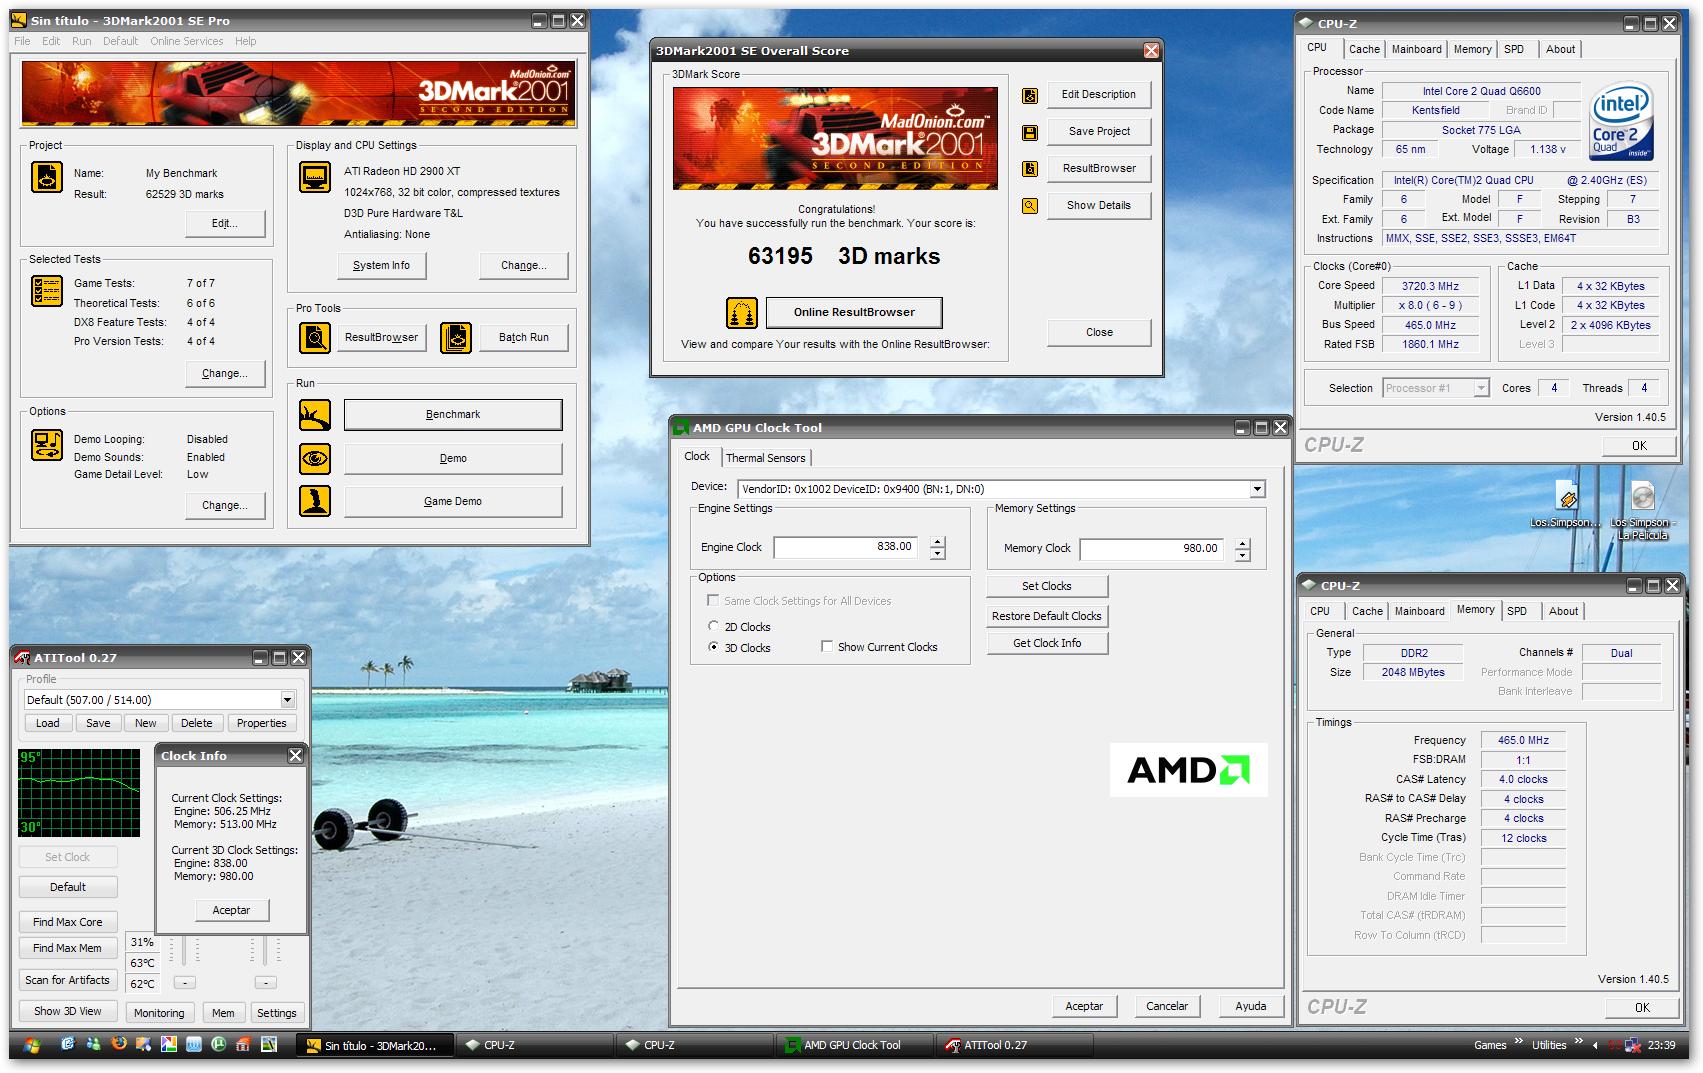Select the 2D Clocks radio button
Screen dimensions: 1703x1073
pos(713,626)
